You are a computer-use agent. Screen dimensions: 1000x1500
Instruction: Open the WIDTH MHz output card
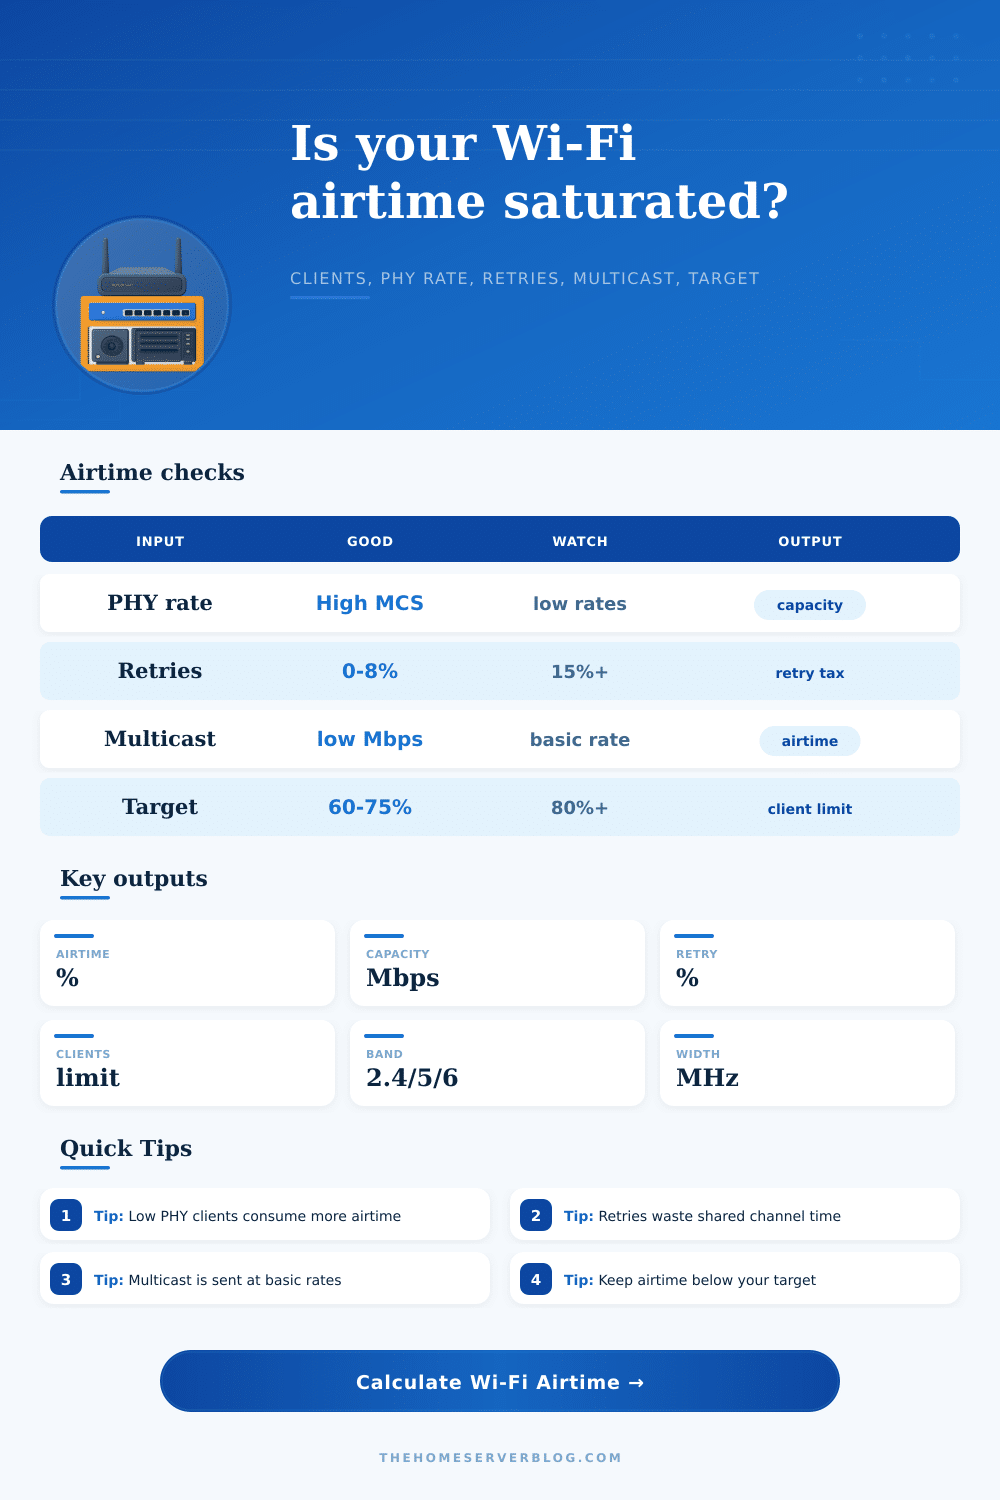pos(807,1063)
